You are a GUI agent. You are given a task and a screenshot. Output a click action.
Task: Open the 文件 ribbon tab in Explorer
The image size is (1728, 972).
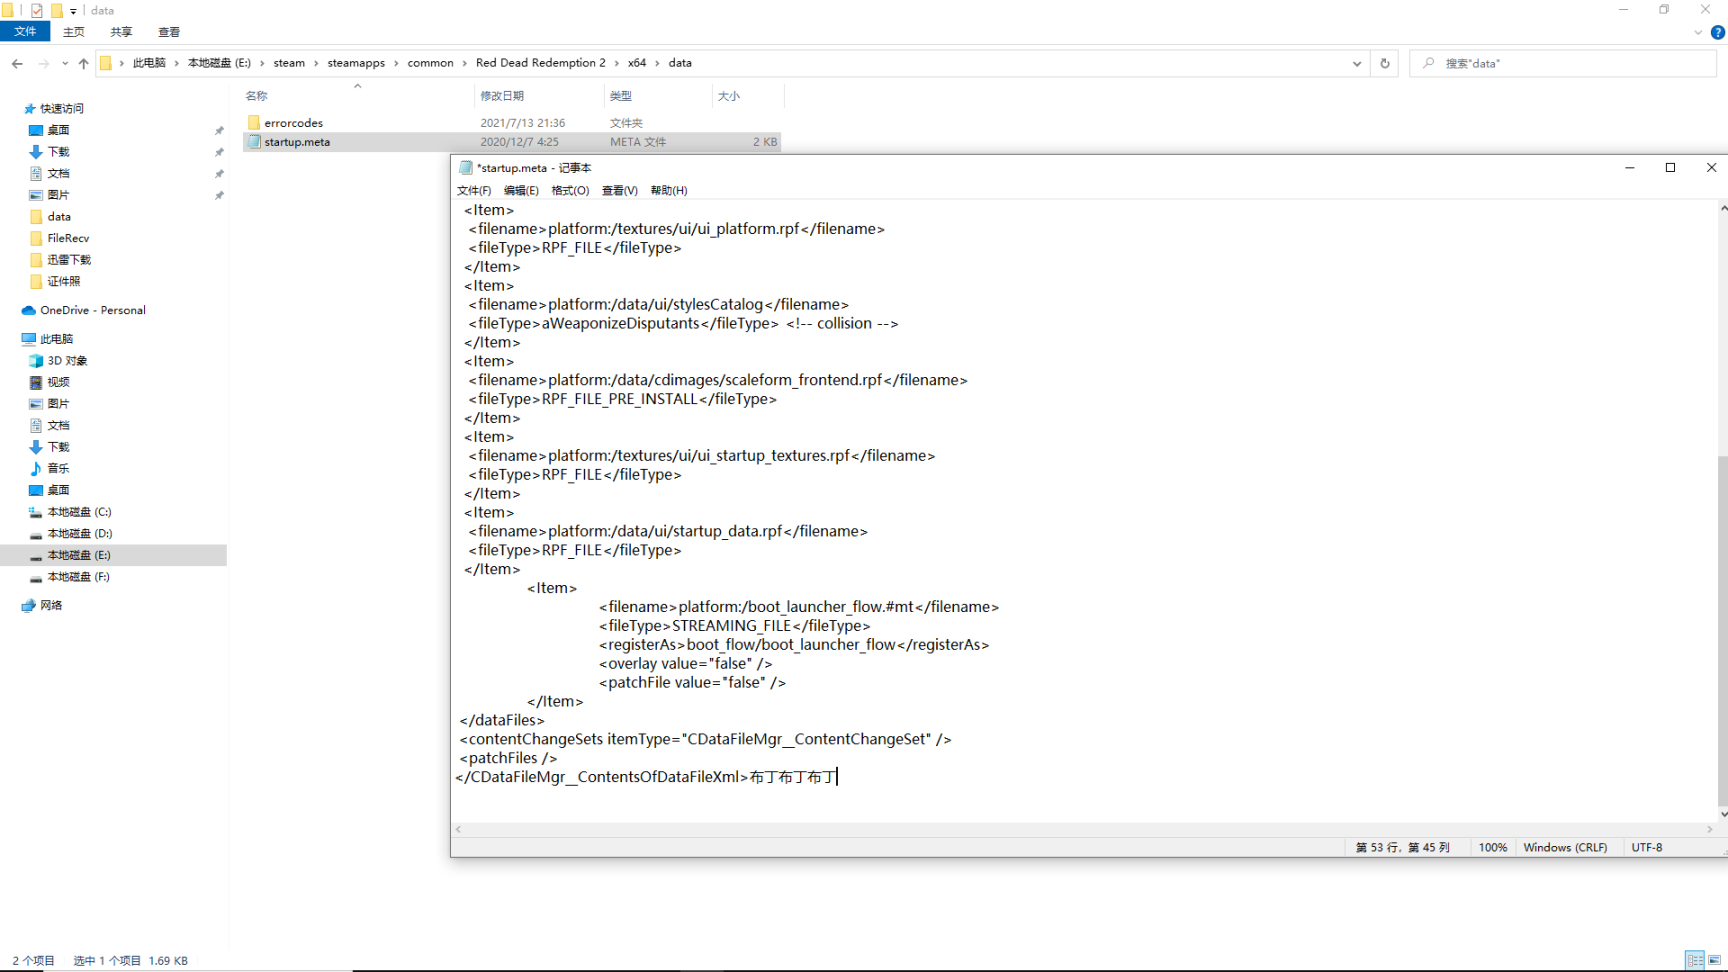[x=25, y=32]
